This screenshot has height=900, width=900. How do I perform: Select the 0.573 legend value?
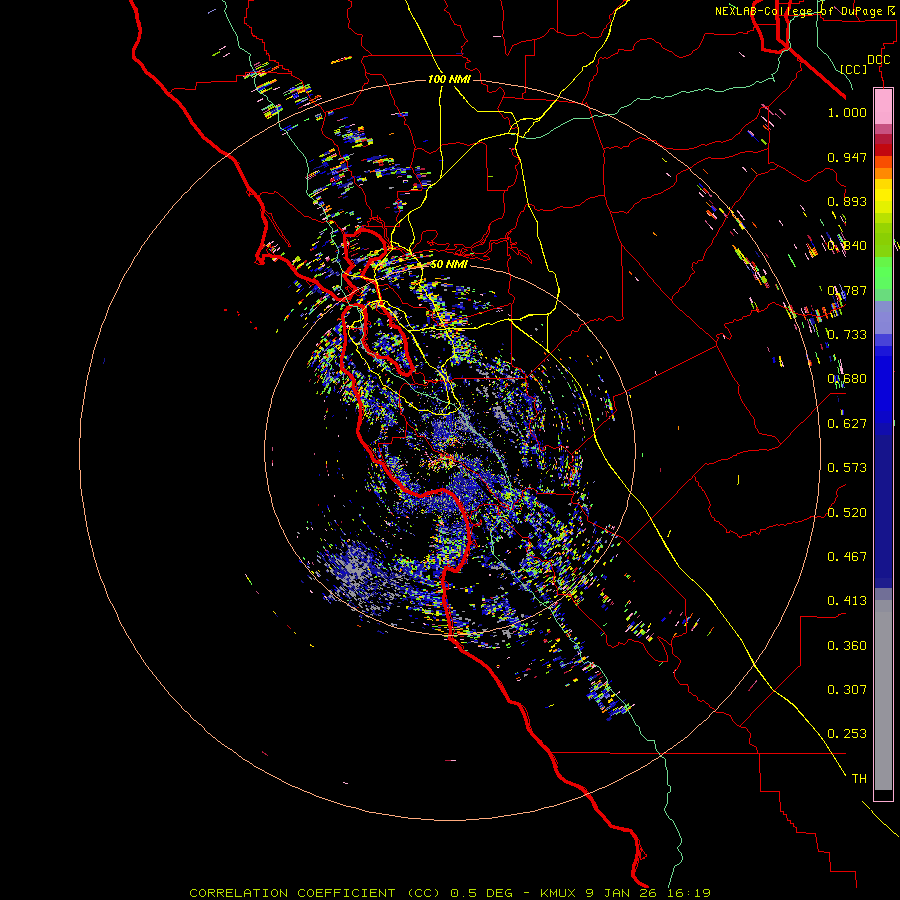[847, 467]
